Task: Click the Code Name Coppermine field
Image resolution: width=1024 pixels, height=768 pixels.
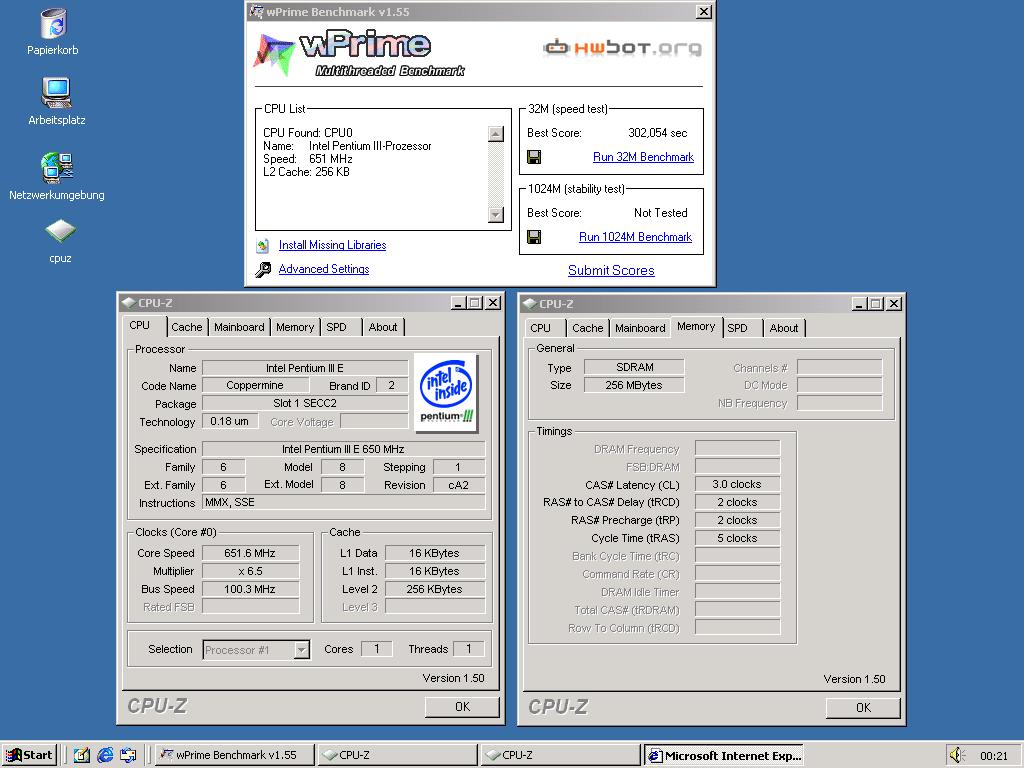Action: tap(255, 385)
